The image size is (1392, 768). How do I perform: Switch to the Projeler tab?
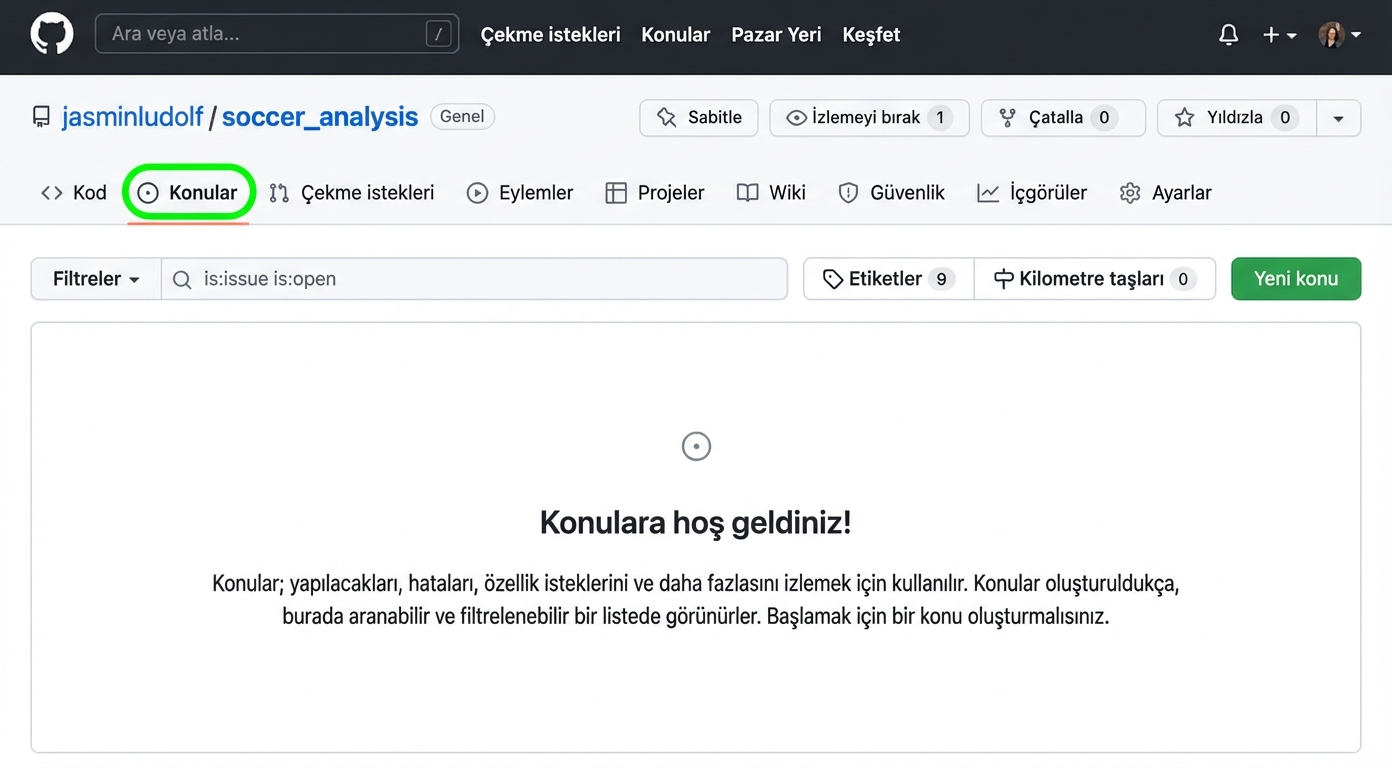tap(655, 193)
